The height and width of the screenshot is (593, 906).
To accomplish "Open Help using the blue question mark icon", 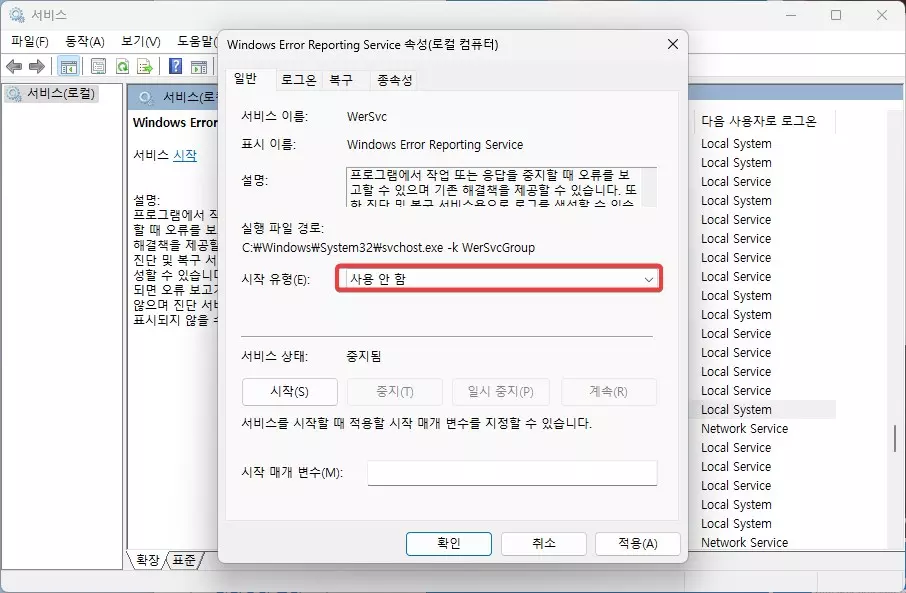I will pos(178,66).
